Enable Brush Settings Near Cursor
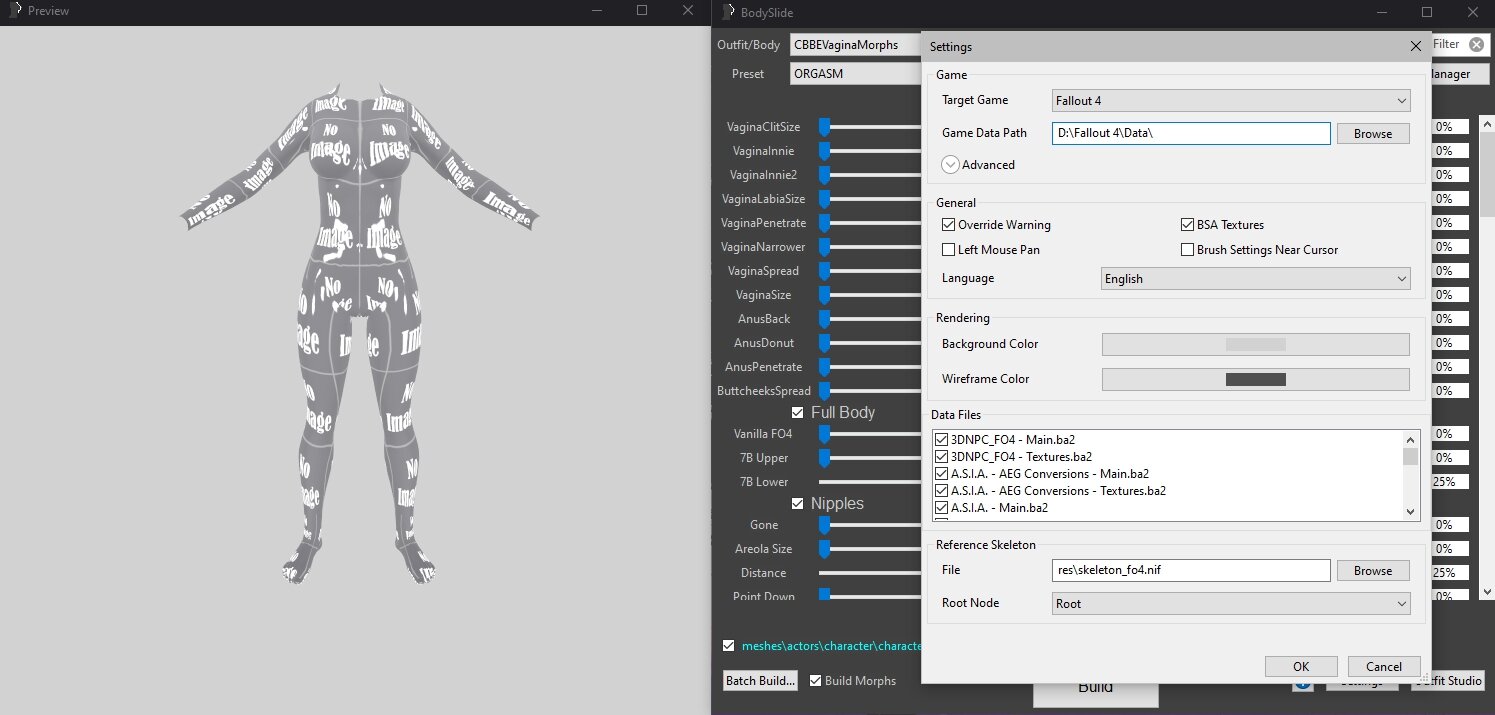The width and height of the screenshot is (1495, 715). [1188, 249]
